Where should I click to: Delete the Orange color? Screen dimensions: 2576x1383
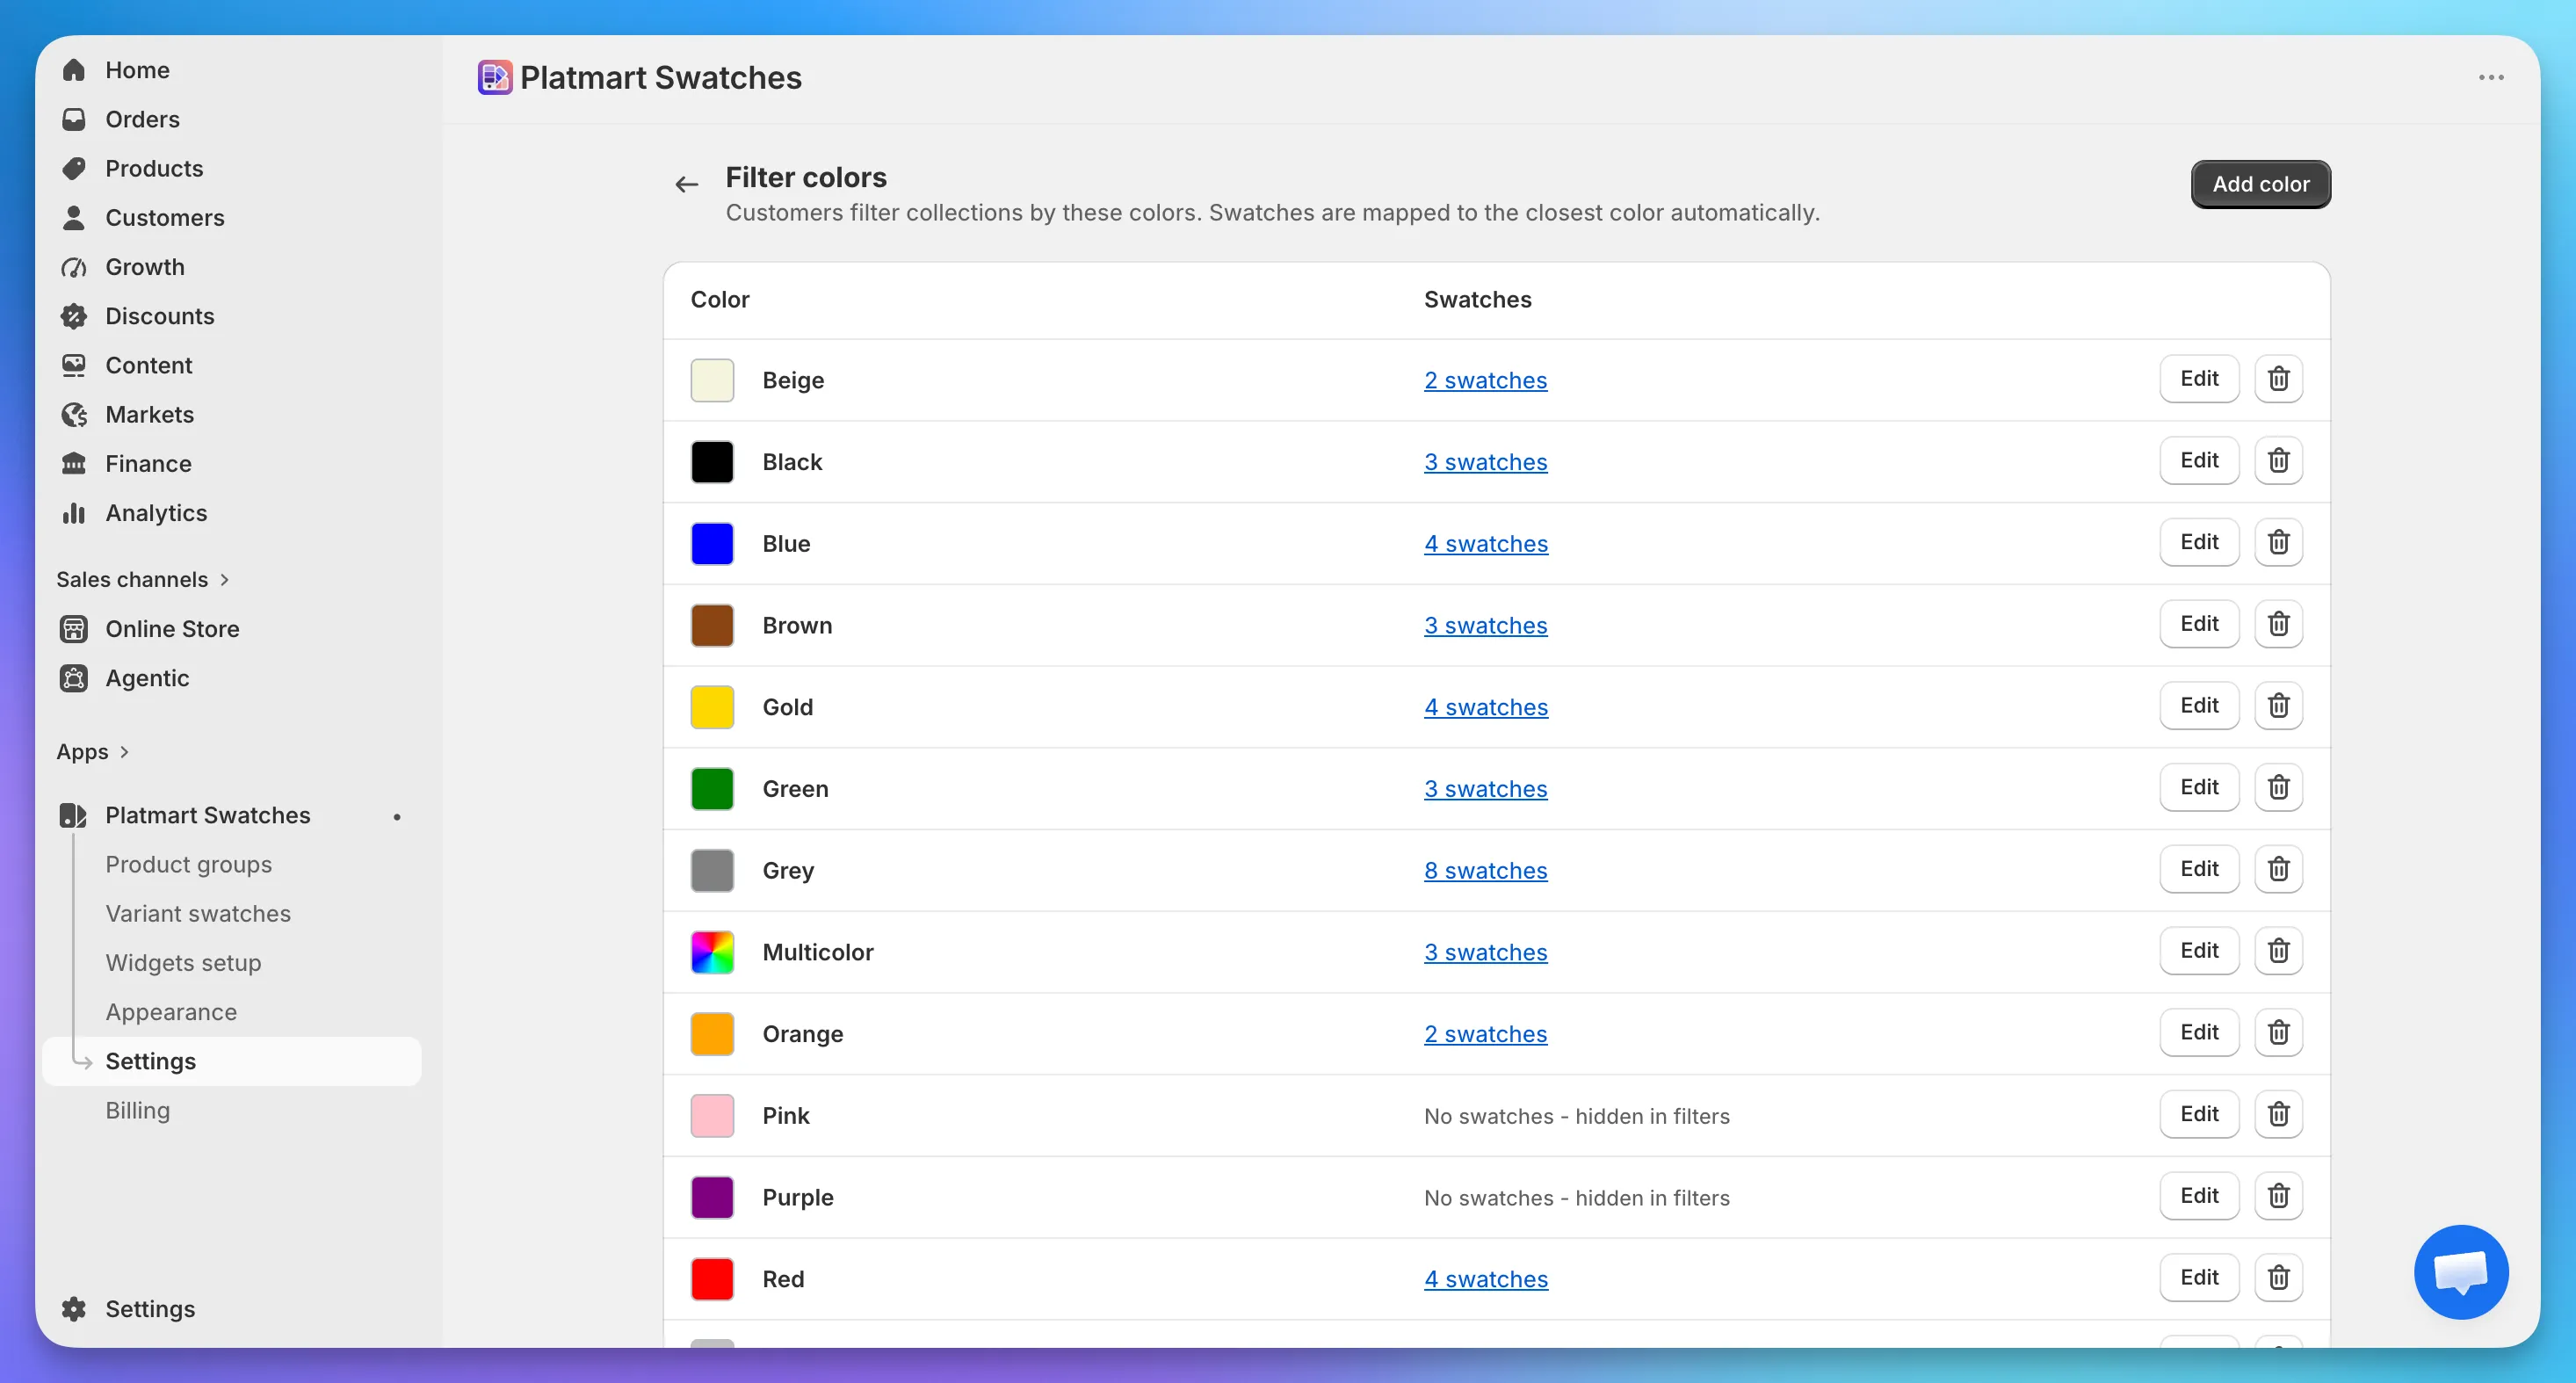pyautogui.click(x=2278, y=1032)
